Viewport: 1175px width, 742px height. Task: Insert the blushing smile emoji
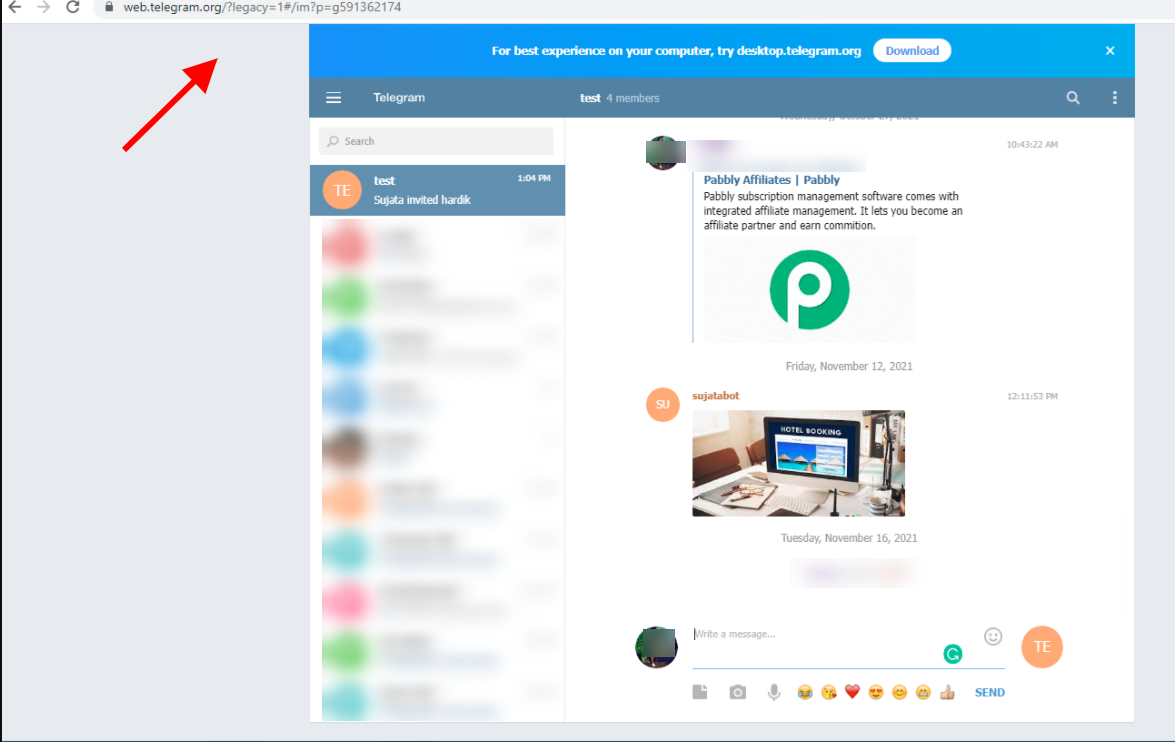pyautogui.click(x=899, y=693)
